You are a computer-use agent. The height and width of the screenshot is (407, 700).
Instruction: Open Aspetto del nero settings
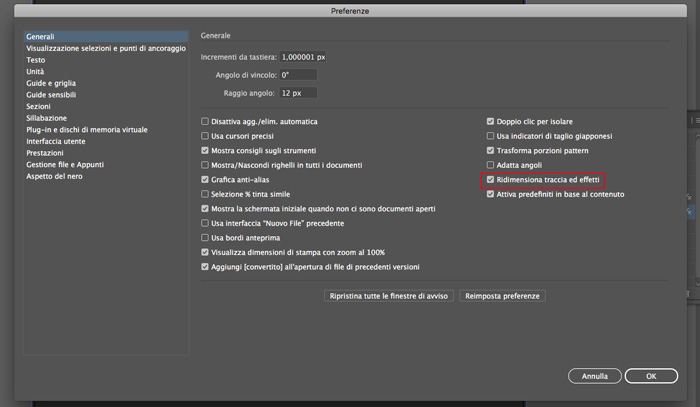point(54,176)
